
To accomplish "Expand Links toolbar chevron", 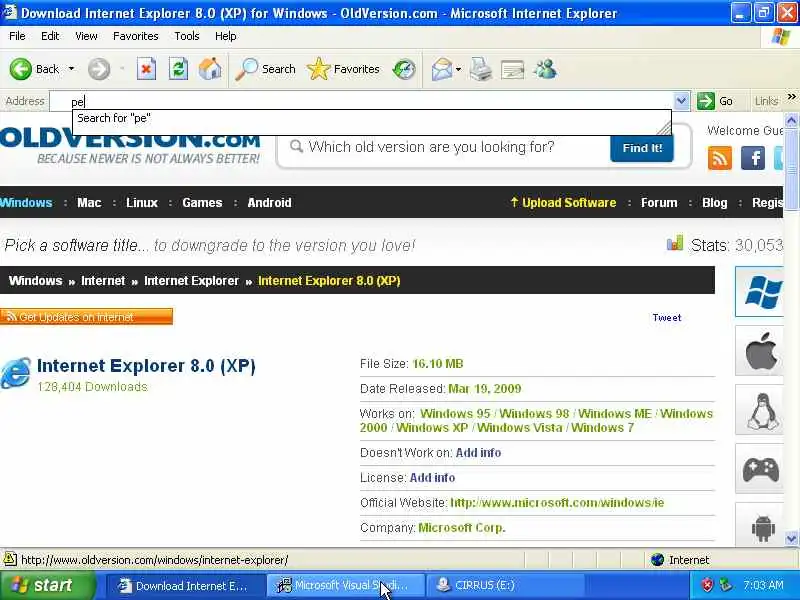I will click(791, 96).
